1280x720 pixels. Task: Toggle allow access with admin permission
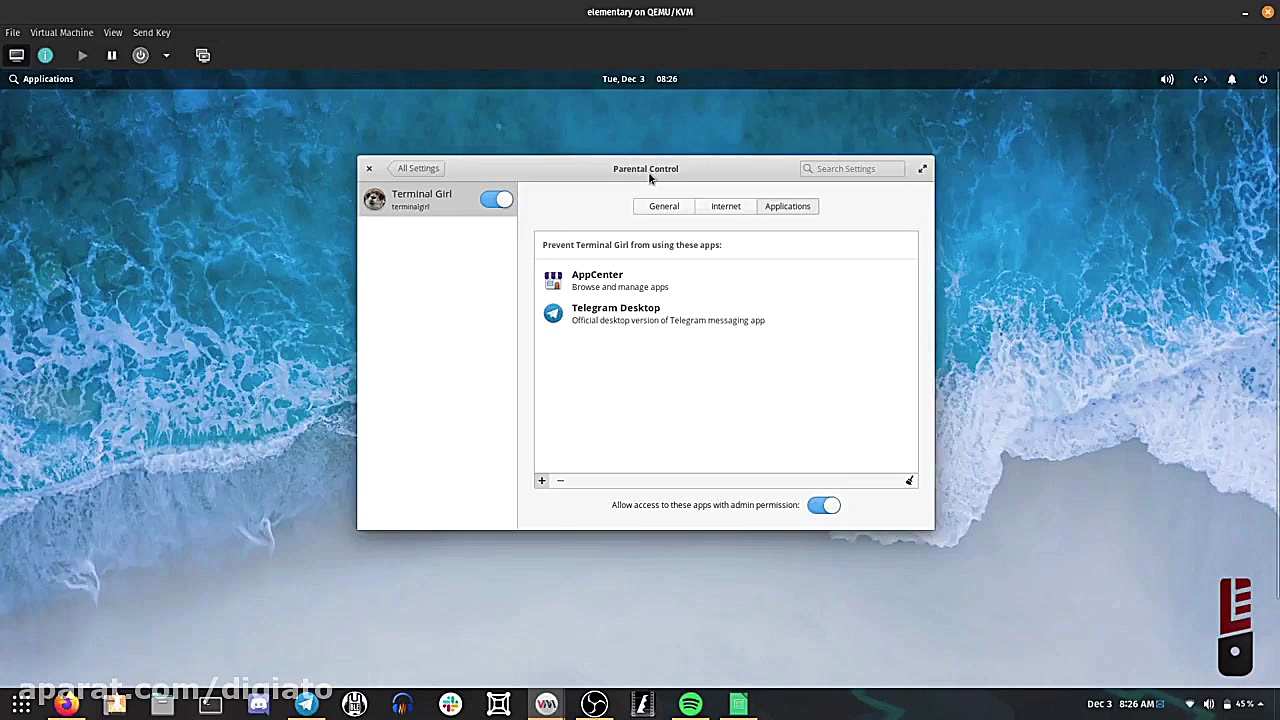coord(824,505)
